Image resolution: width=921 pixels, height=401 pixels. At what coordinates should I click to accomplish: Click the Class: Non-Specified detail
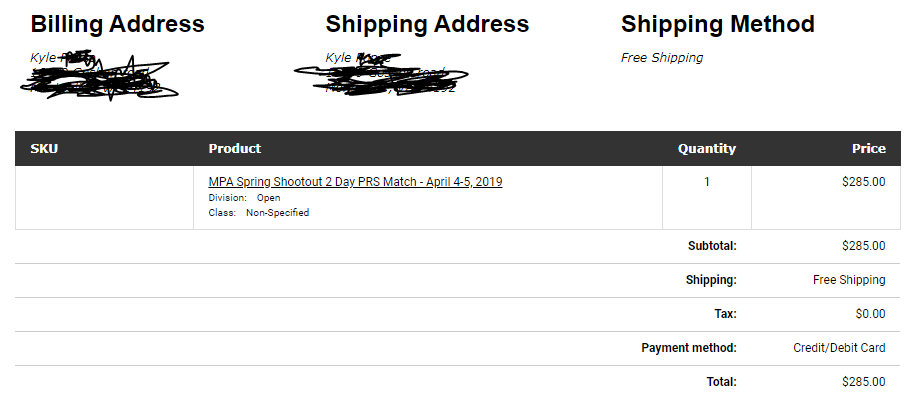pos(258,213)
